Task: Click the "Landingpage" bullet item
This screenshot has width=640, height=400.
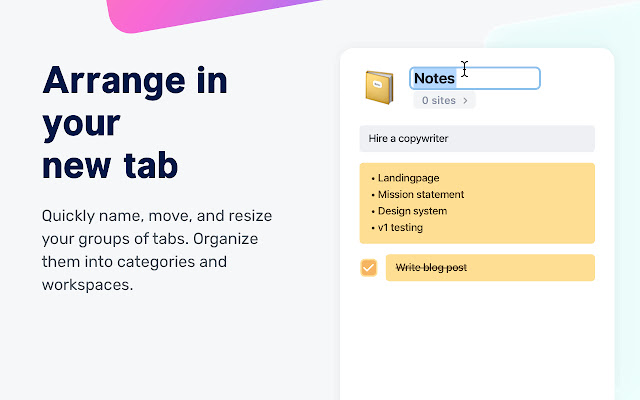Action: [404, 178]
